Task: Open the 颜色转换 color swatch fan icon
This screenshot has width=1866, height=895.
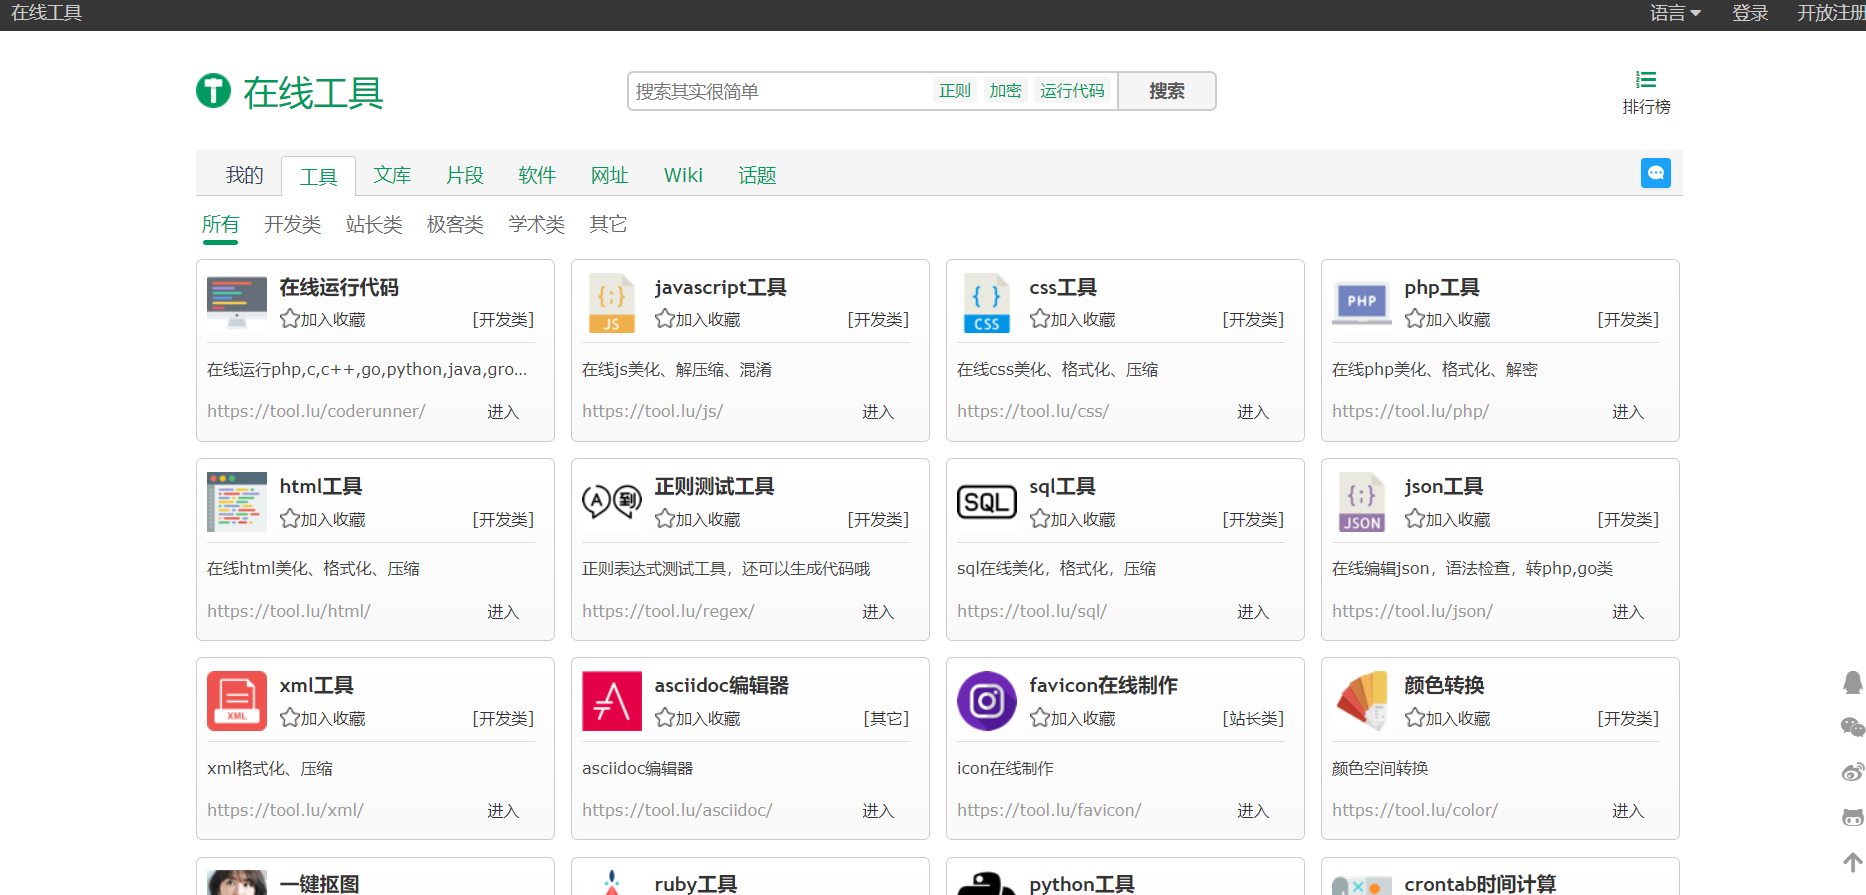Action: click(x=1362, y=701)
